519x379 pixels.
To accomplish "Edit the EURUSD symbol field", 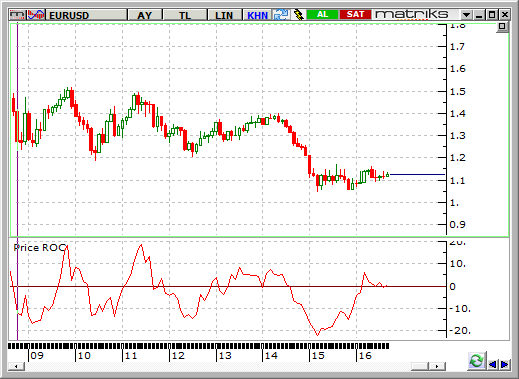I will (87, 15).
